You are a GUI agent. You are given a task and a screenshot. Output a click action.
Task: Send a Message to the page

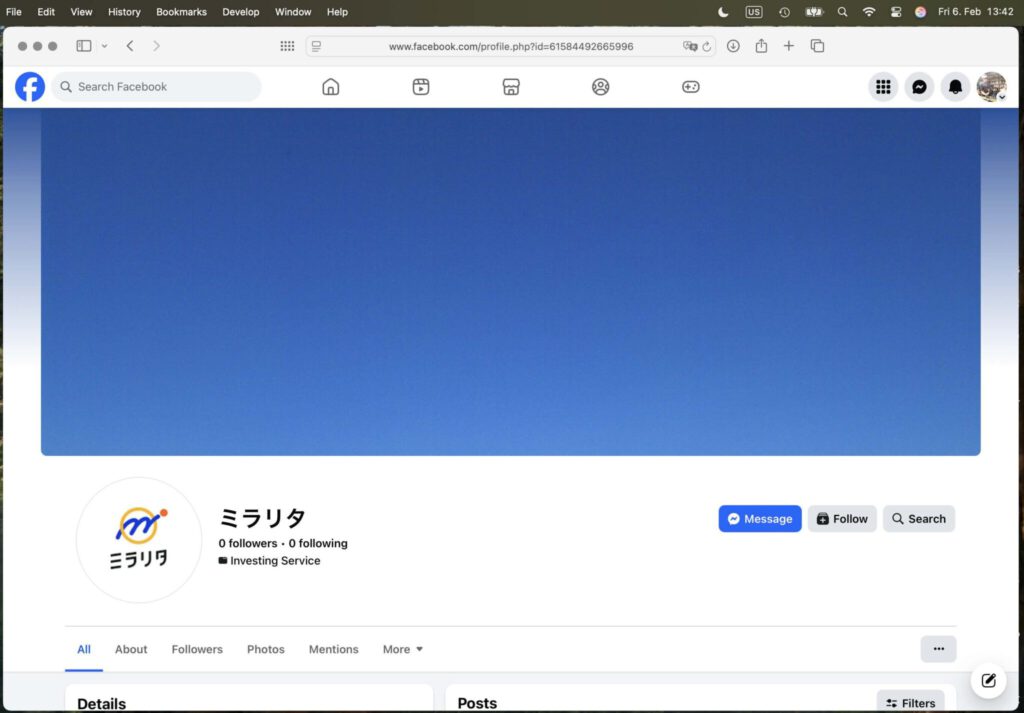pyautogui.click(x=760, y=519)
